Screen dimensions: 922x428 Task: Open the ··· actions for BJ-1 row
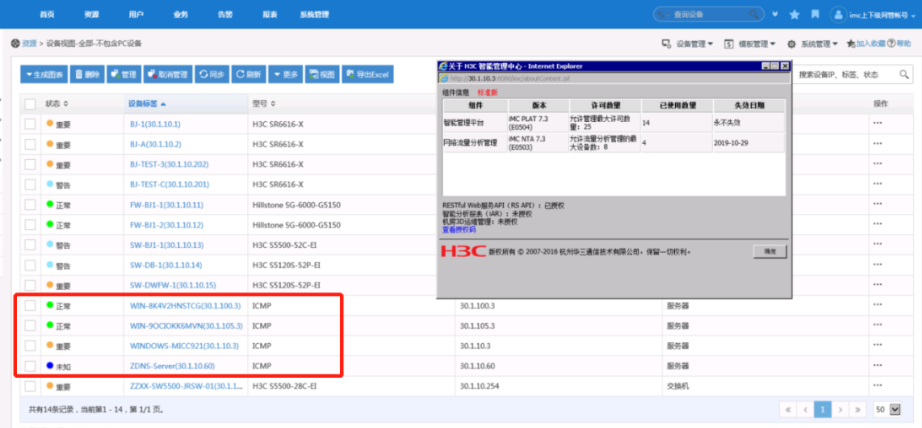(878, 123)
